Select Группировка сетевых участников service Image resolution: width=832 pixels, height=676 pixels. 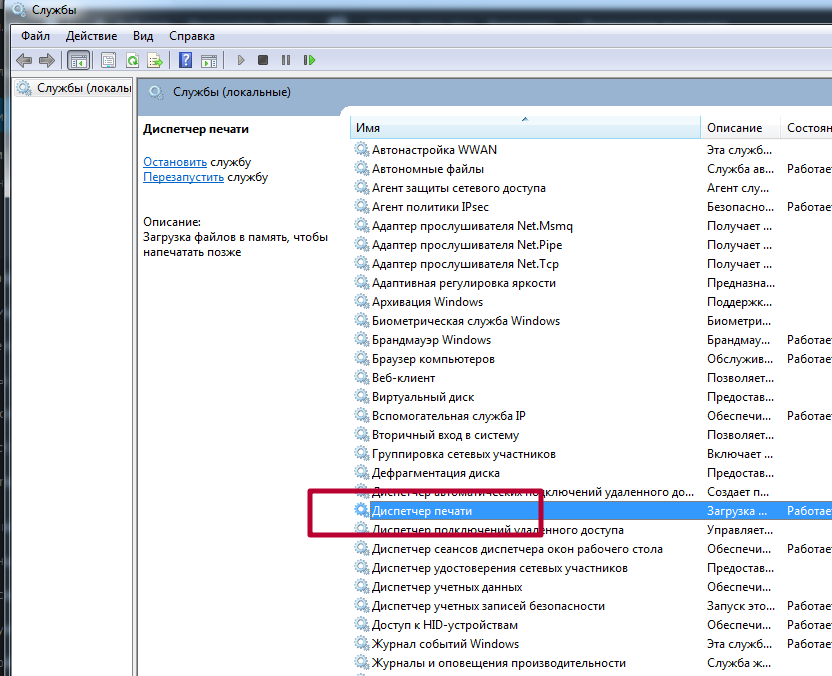tap(464, 454)
